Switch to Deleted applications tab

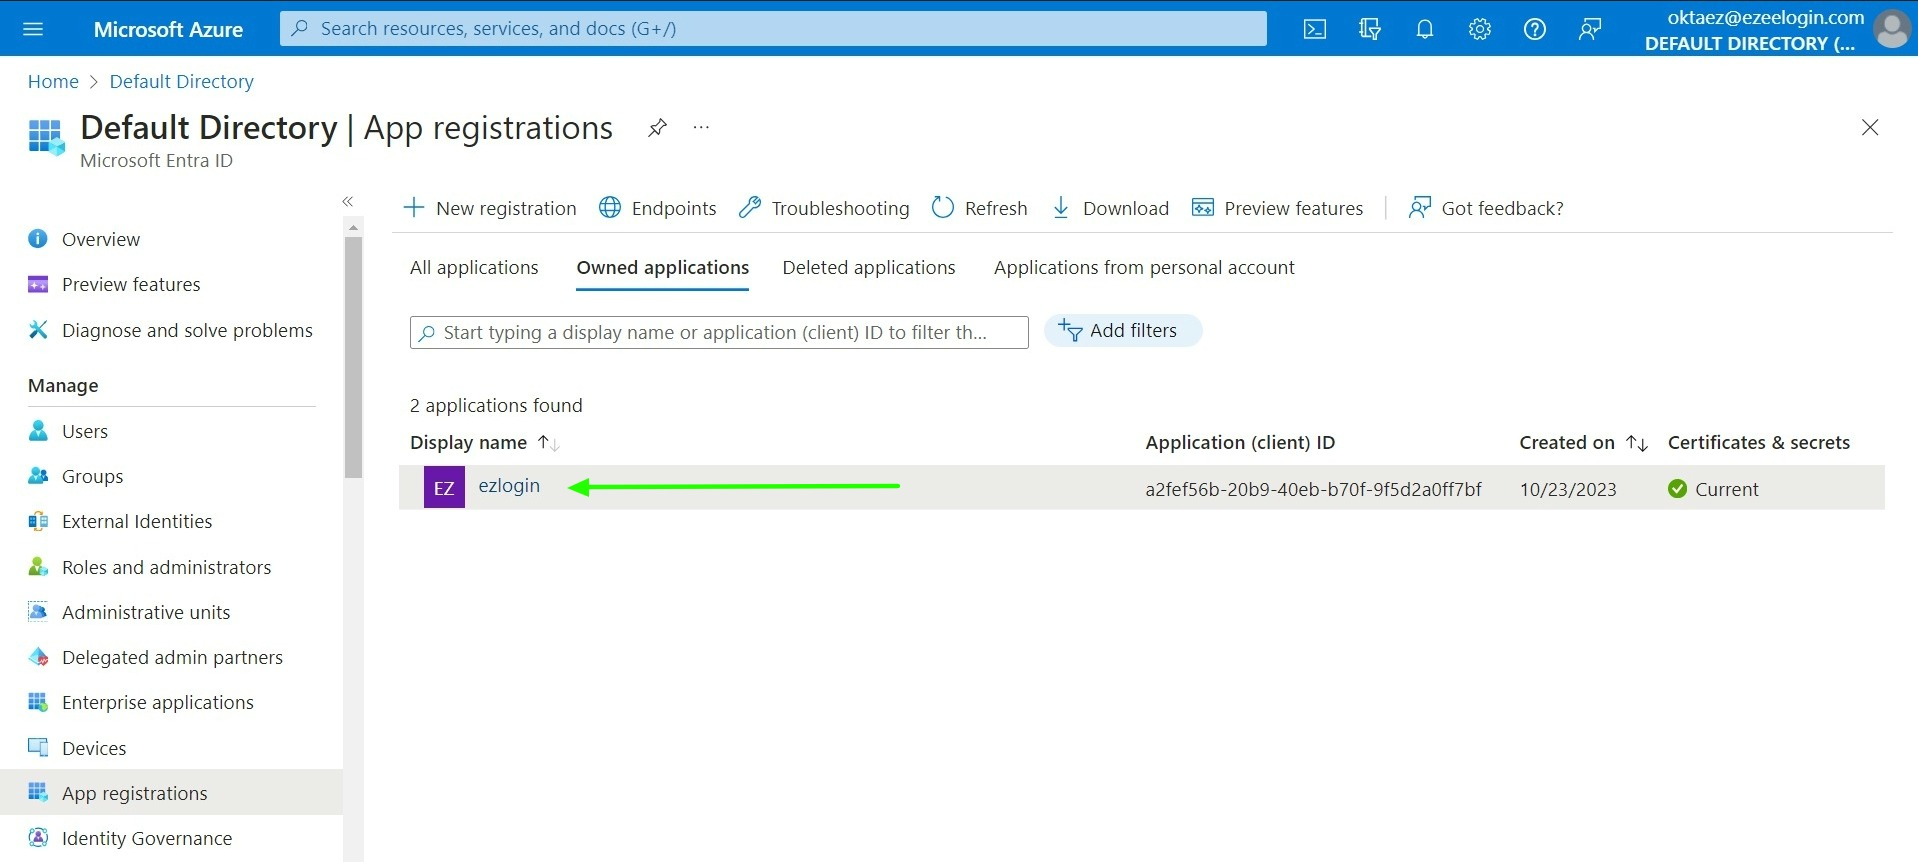point(869,267)
